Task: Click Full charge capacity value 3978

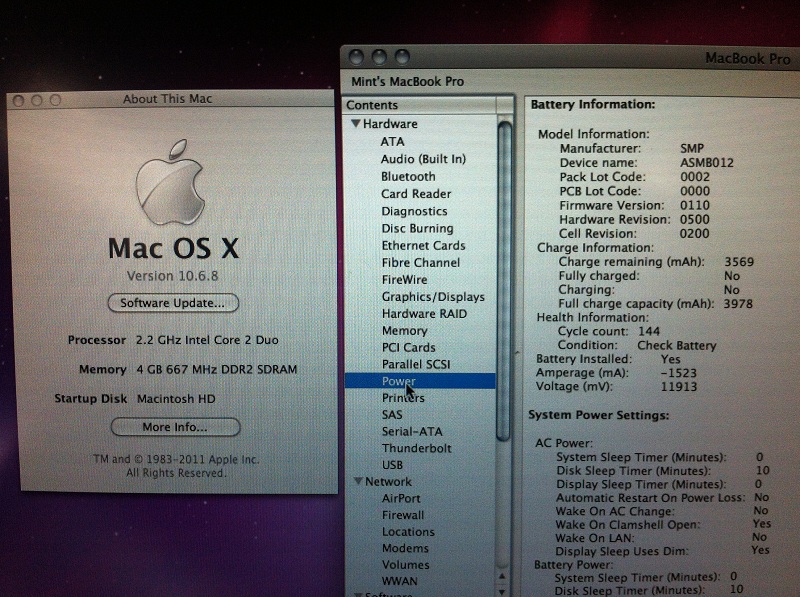Action: click(x=738, y=304)
